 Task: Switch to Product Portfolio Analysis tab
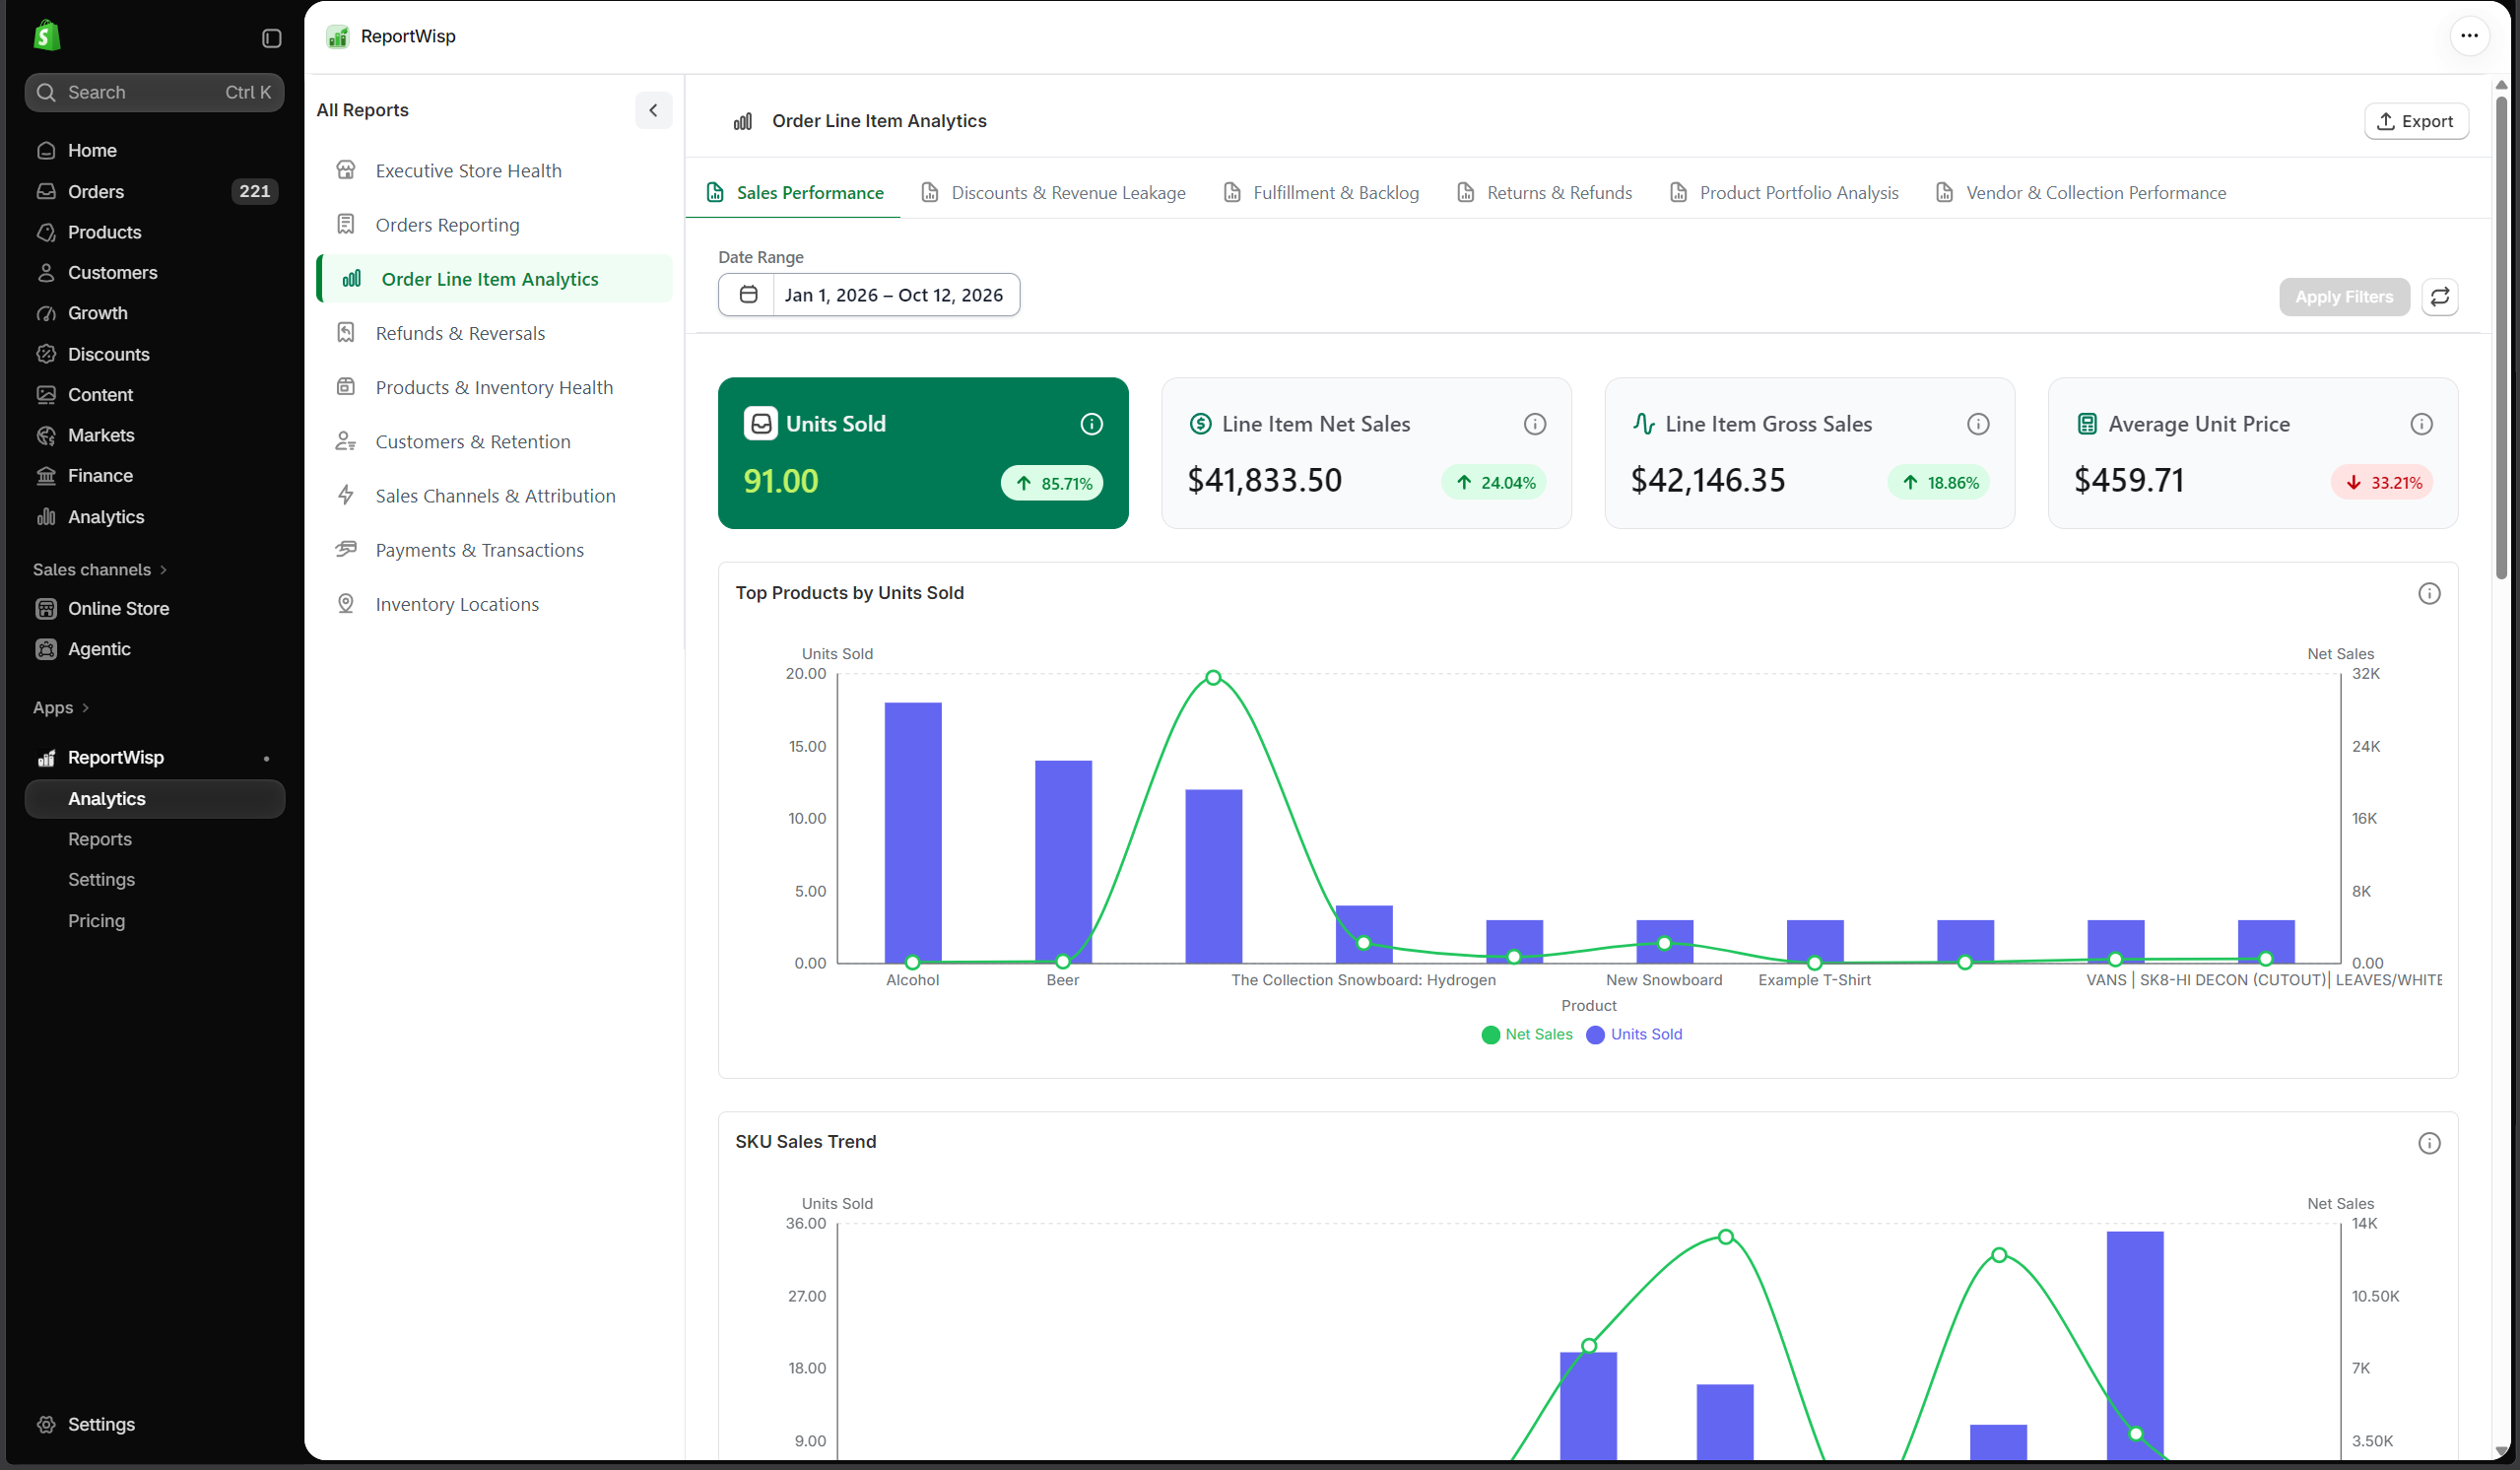pyautogui.click(x=1784, y=192)
